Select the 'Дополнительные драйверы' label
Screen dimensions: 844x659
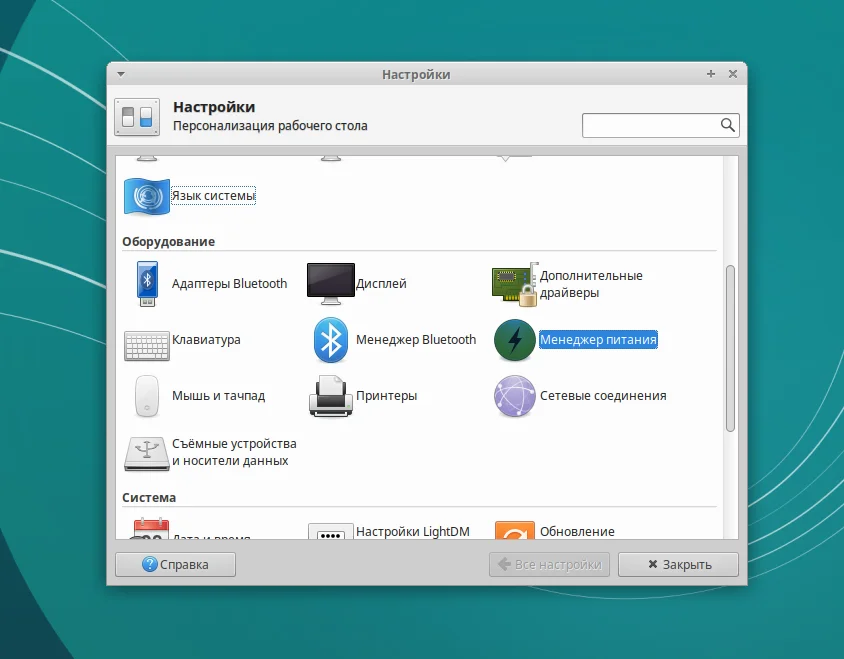(x=591, y=284)
